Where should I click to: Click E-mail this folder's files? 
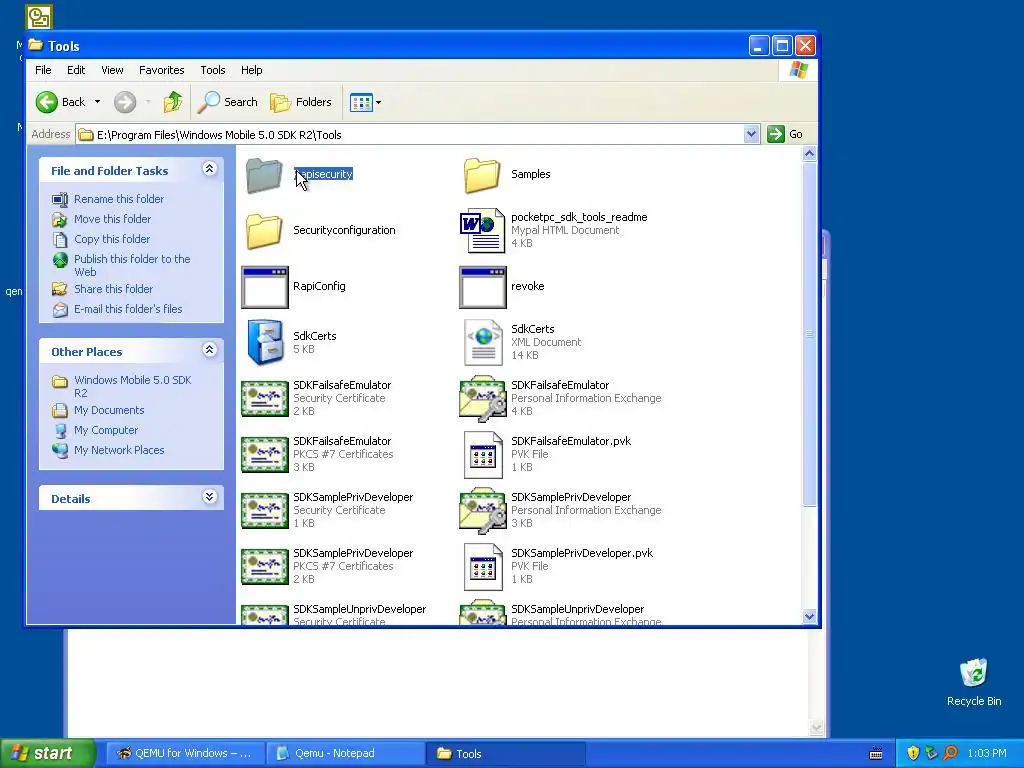point(128,309)
